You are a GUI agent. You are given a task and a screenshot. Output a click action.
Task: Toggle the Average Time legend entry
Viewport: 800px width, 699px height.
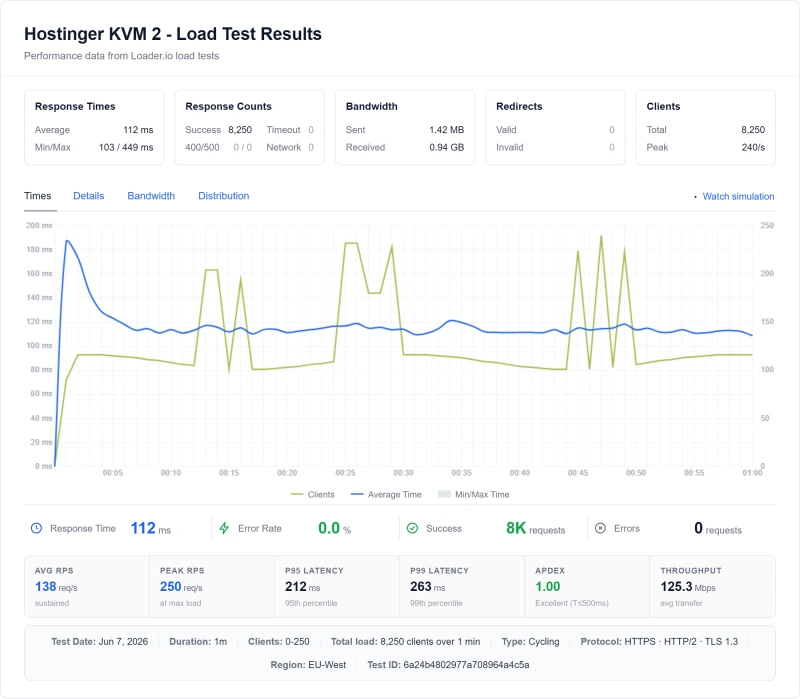[386, 494]
